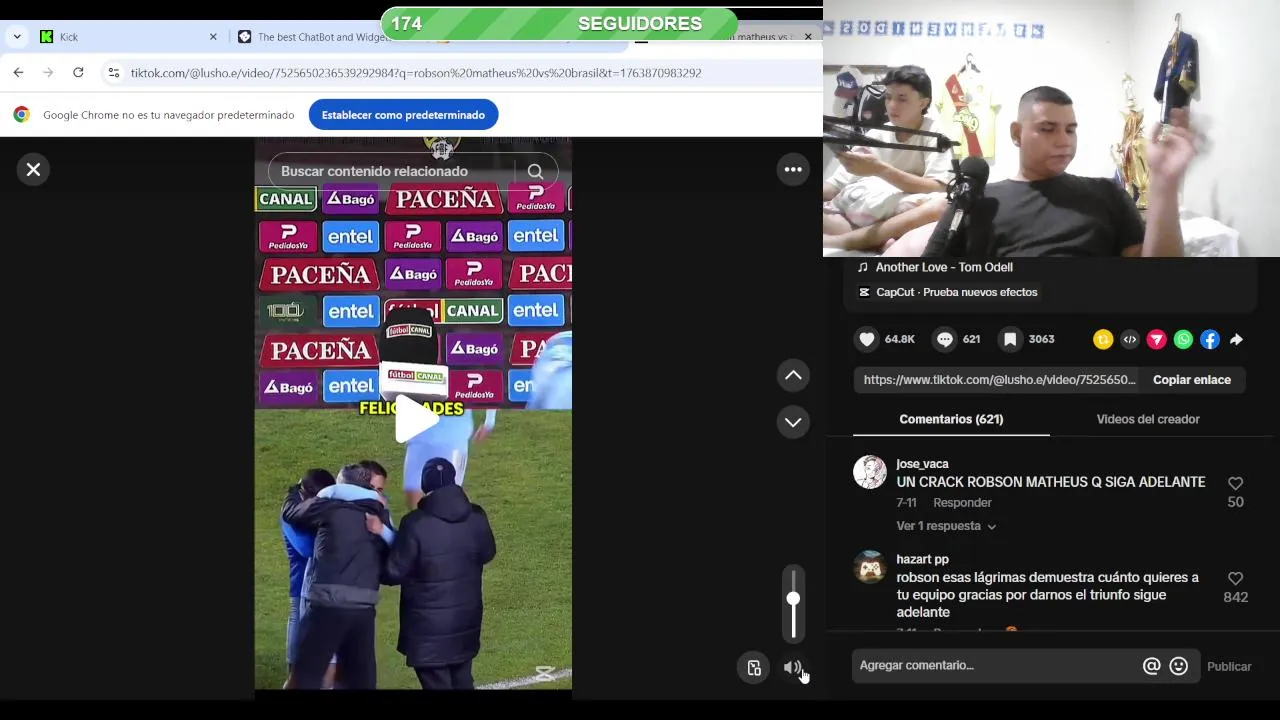Click the Chrome back arrow

[18, 73]
